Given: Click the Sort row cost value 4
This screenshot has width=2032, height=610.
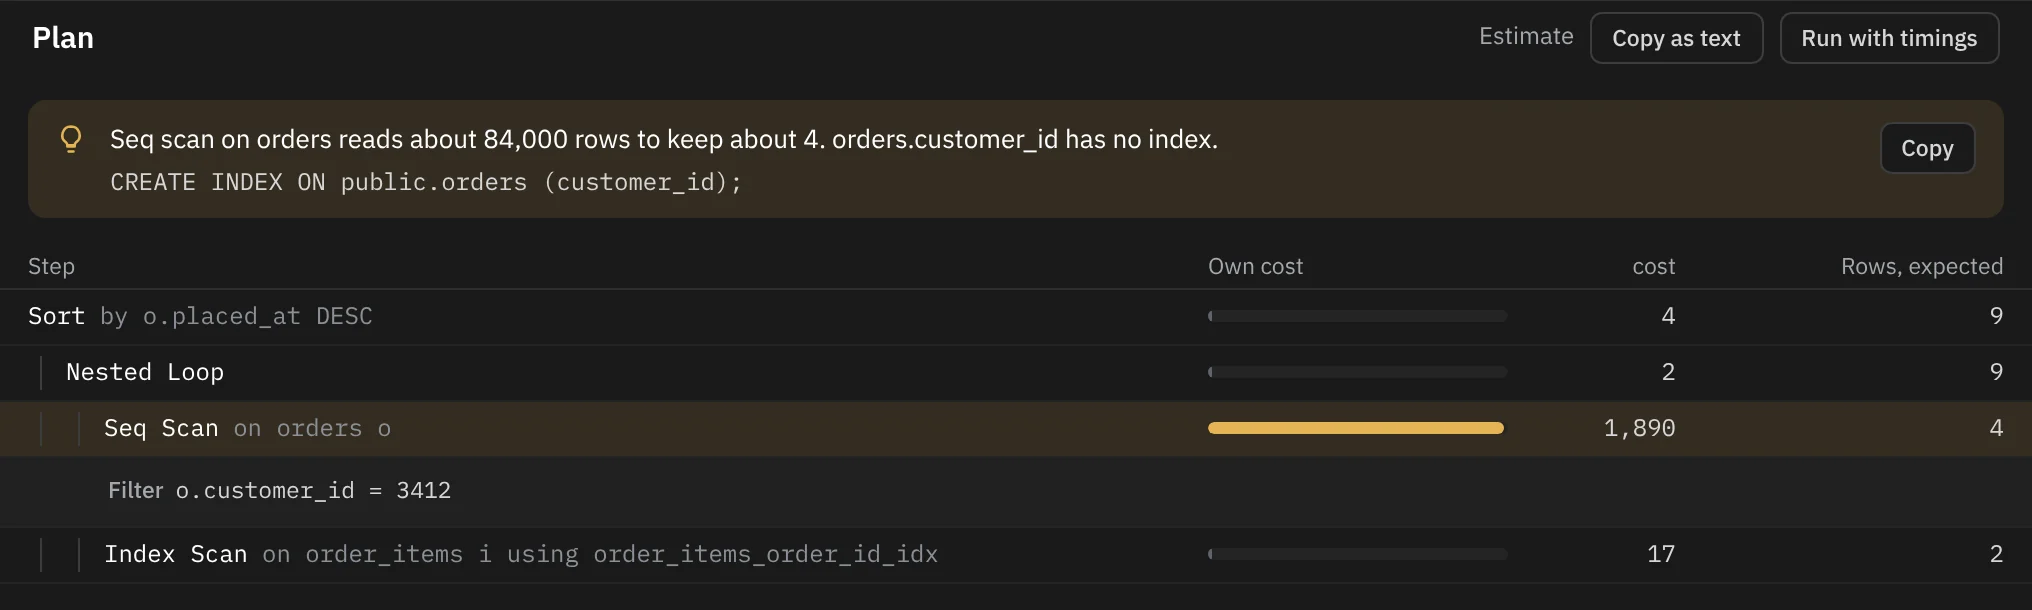Looking at the screenshot, I should [x=1668, y=316].
